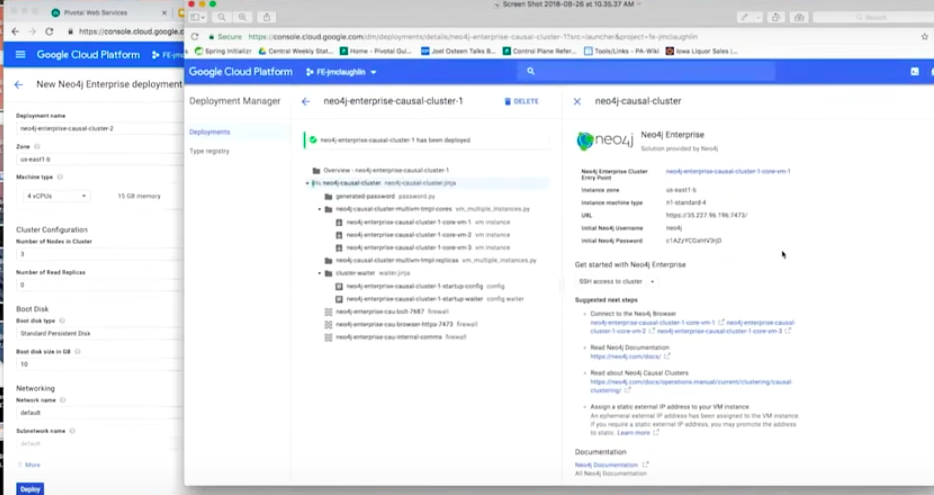This screenshot has width=934, height=495.
Task: Click the Network name help icon
Action: [x=63, y=400]
